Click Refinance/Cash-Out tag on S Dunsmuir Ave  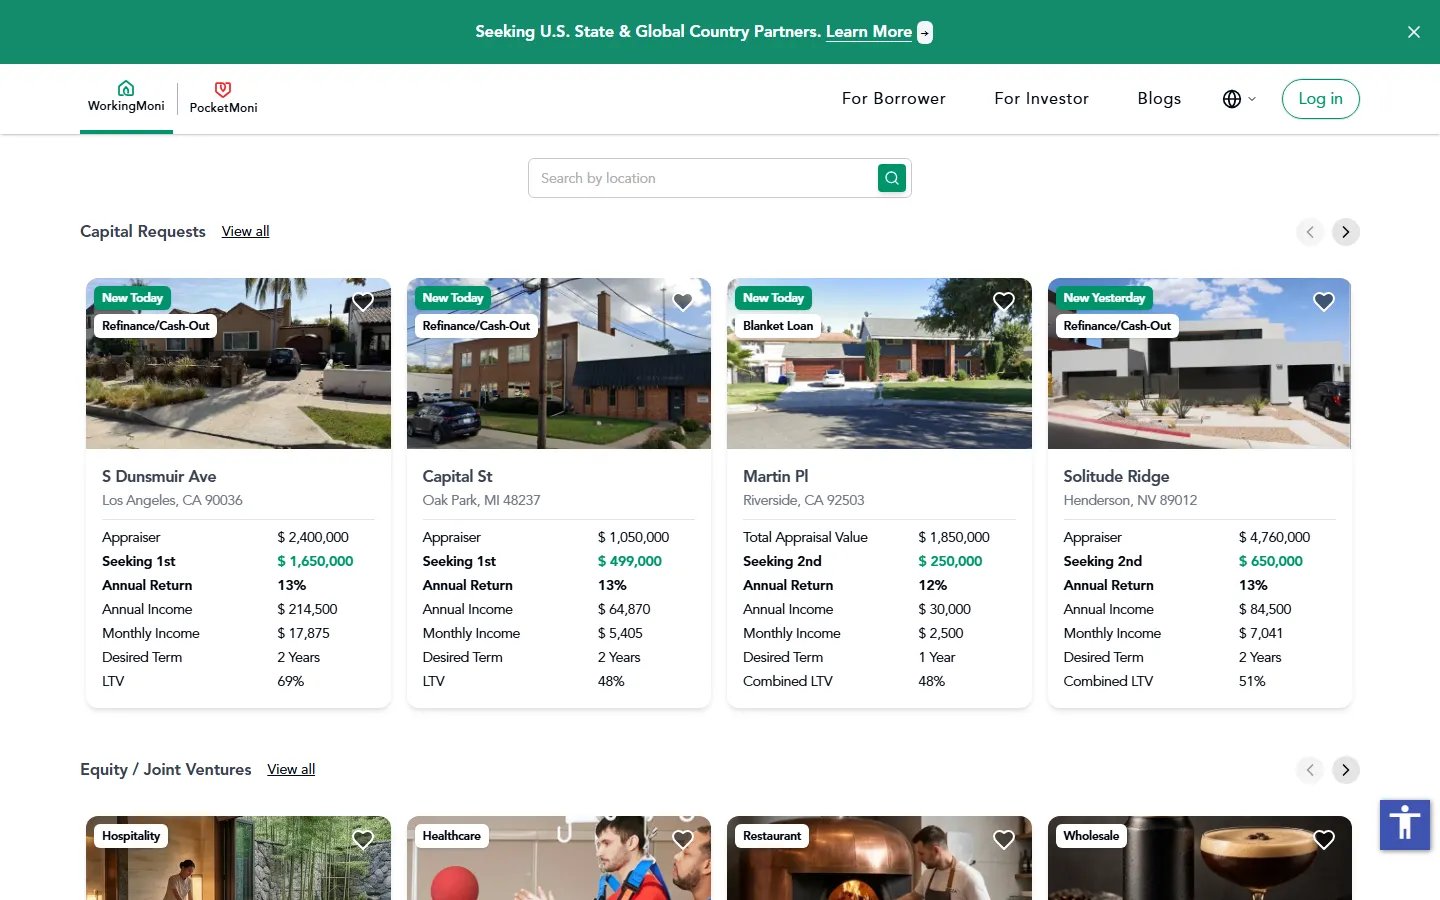(155, 326)
